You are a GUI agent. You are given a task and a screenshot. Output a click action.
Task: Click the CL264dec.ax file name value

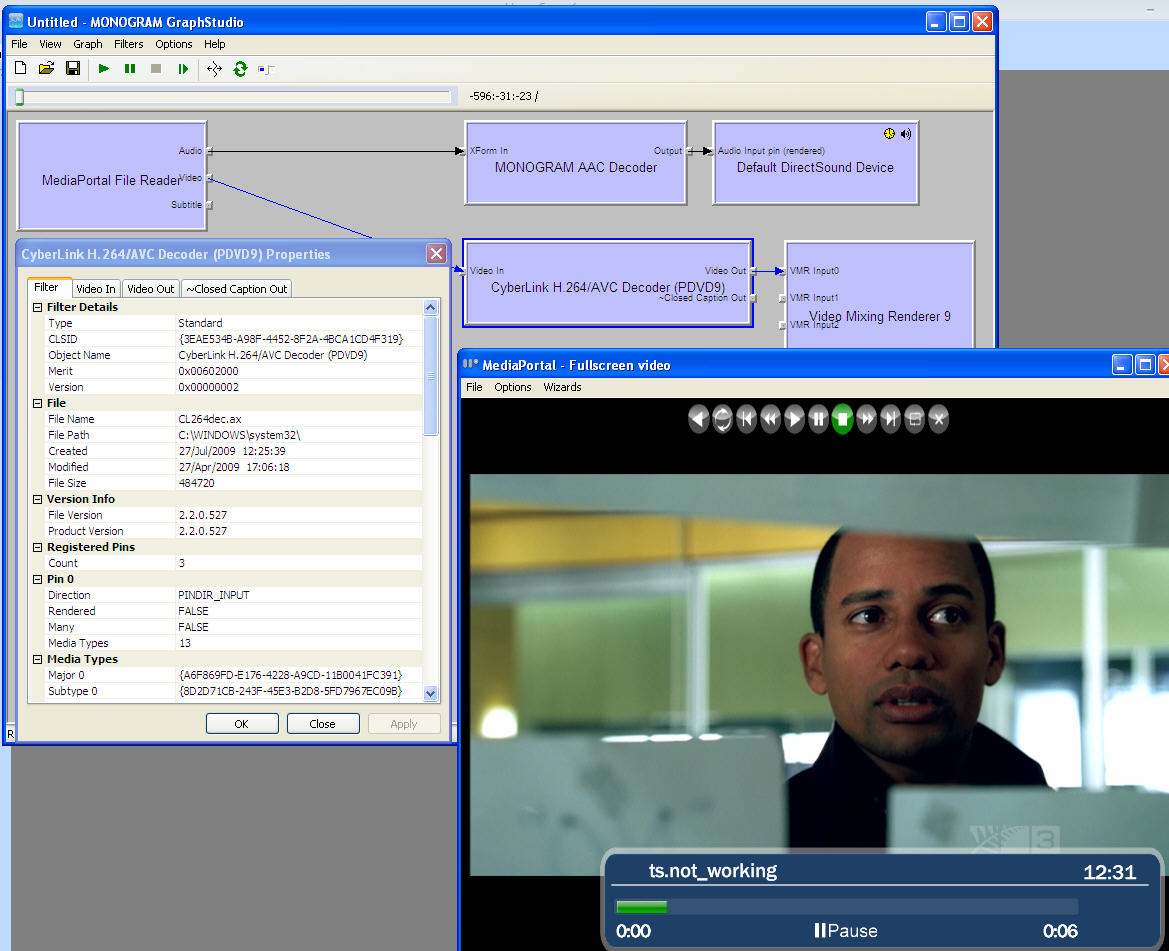click(x=209, y=419)
